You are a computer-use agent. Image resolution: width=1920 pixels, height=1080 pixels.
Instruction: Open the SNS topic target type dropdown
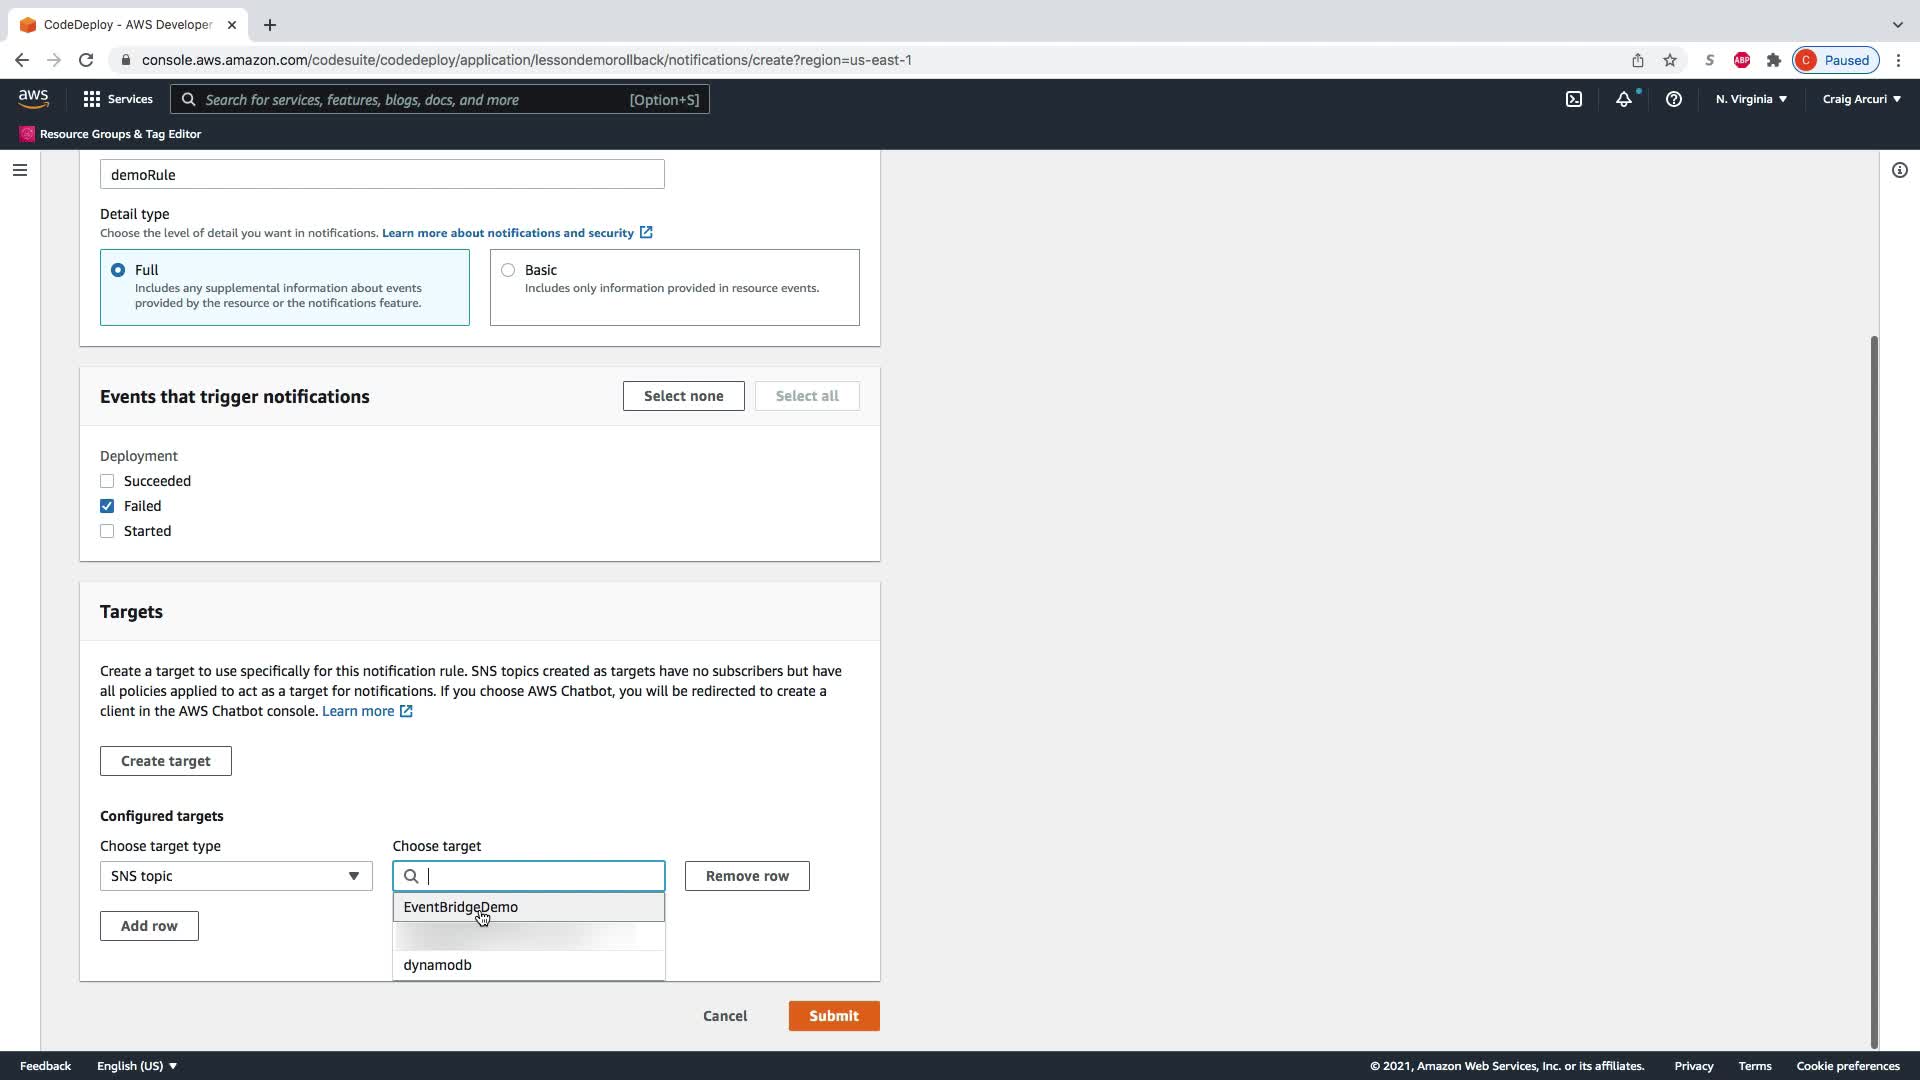click(236, 876)
